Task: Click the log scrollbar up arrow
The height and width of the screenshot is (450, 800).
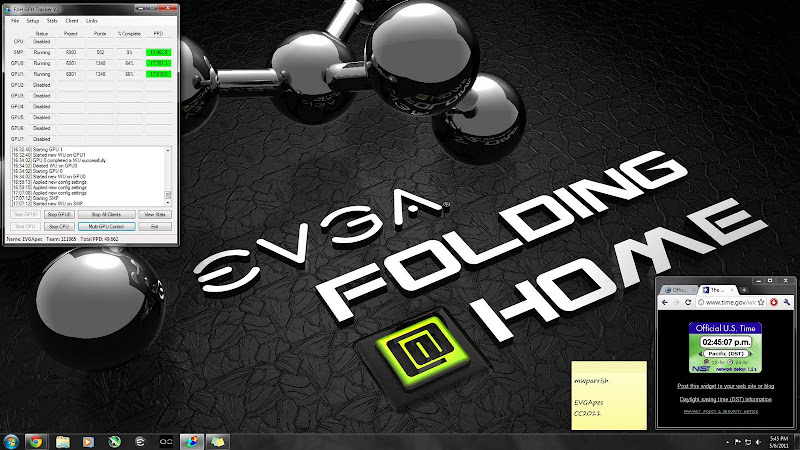Action: click(167, 150)
